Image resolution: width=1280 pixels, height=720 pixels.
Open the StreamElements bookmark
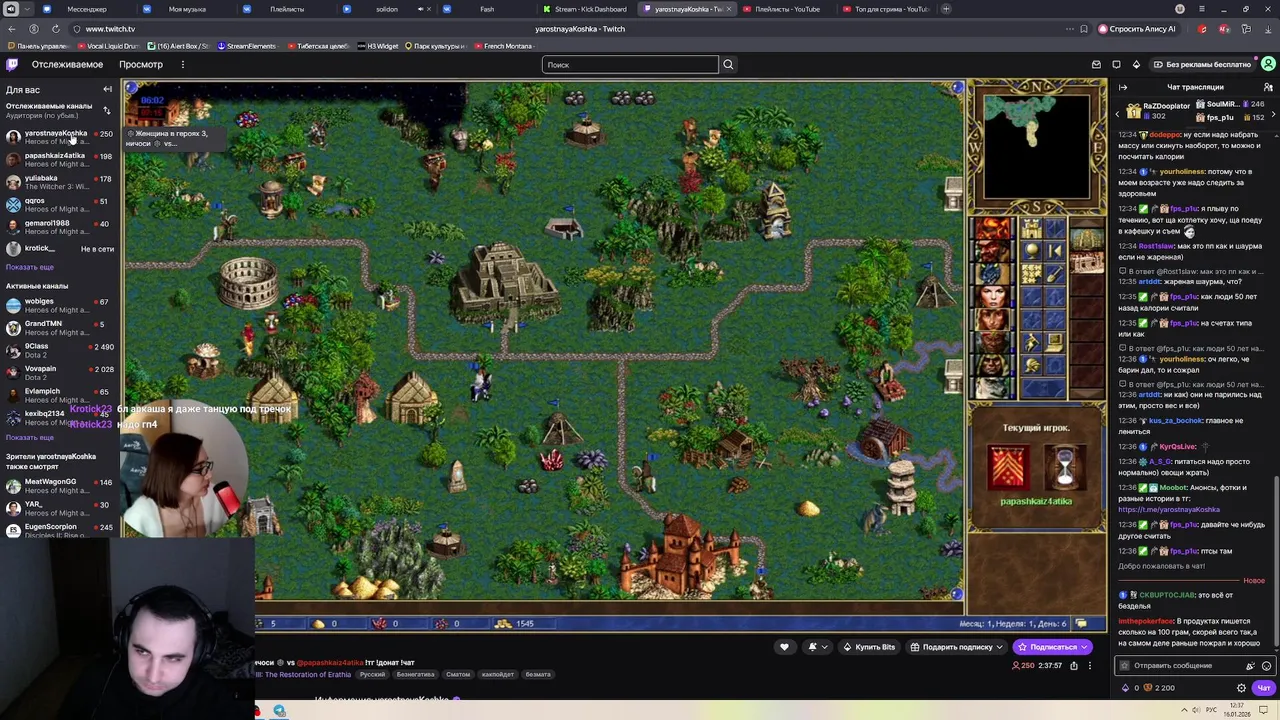click(246, 46)
